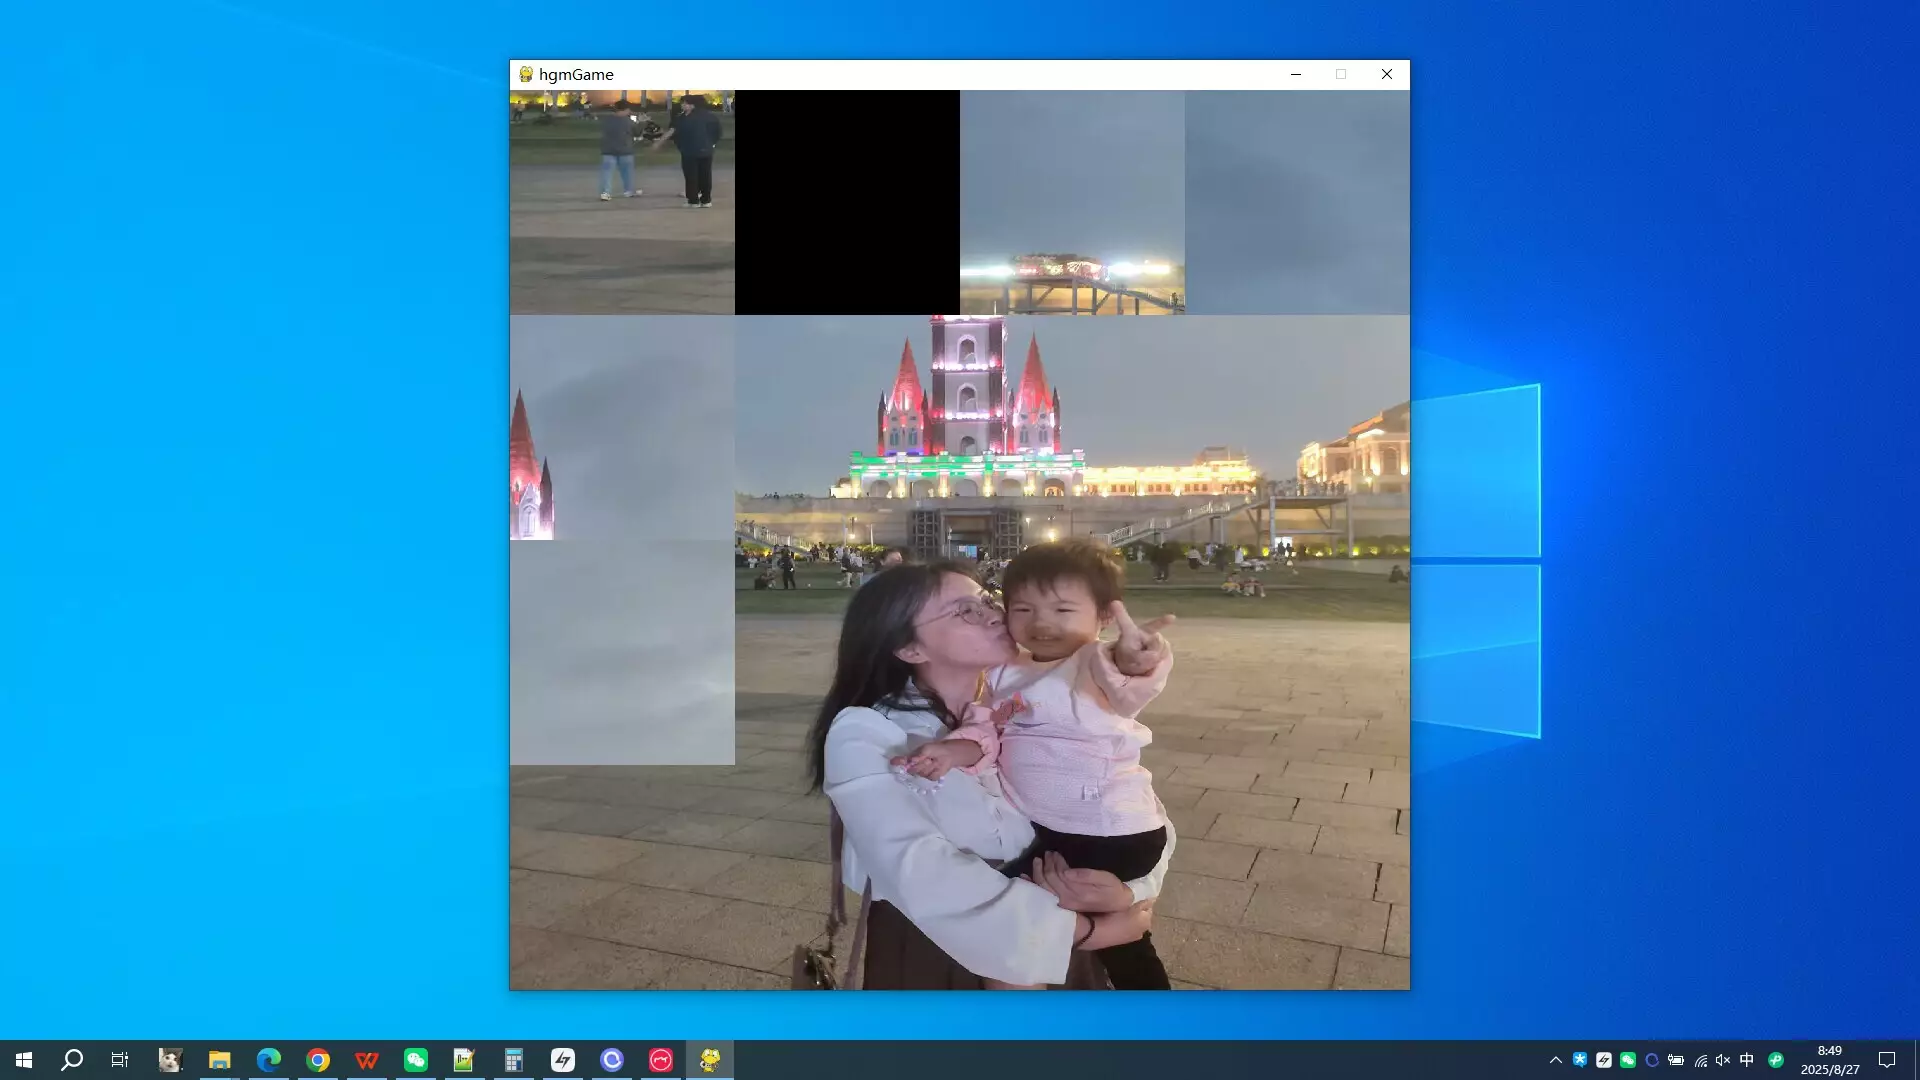Screen dimensions: 1920x1080
Task: Open Microsoft Edge
Action: click(x=268, y=1059)
